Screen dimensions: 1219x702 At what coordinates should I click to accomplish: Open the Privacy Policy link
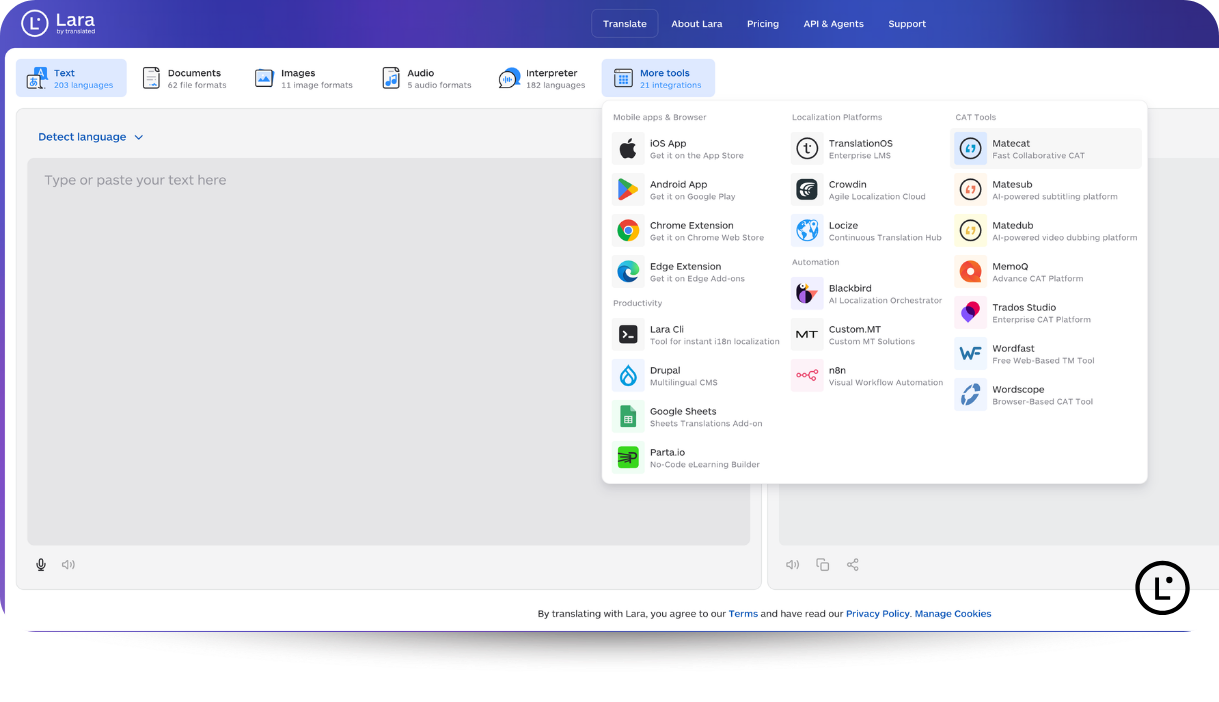(877, 614)
